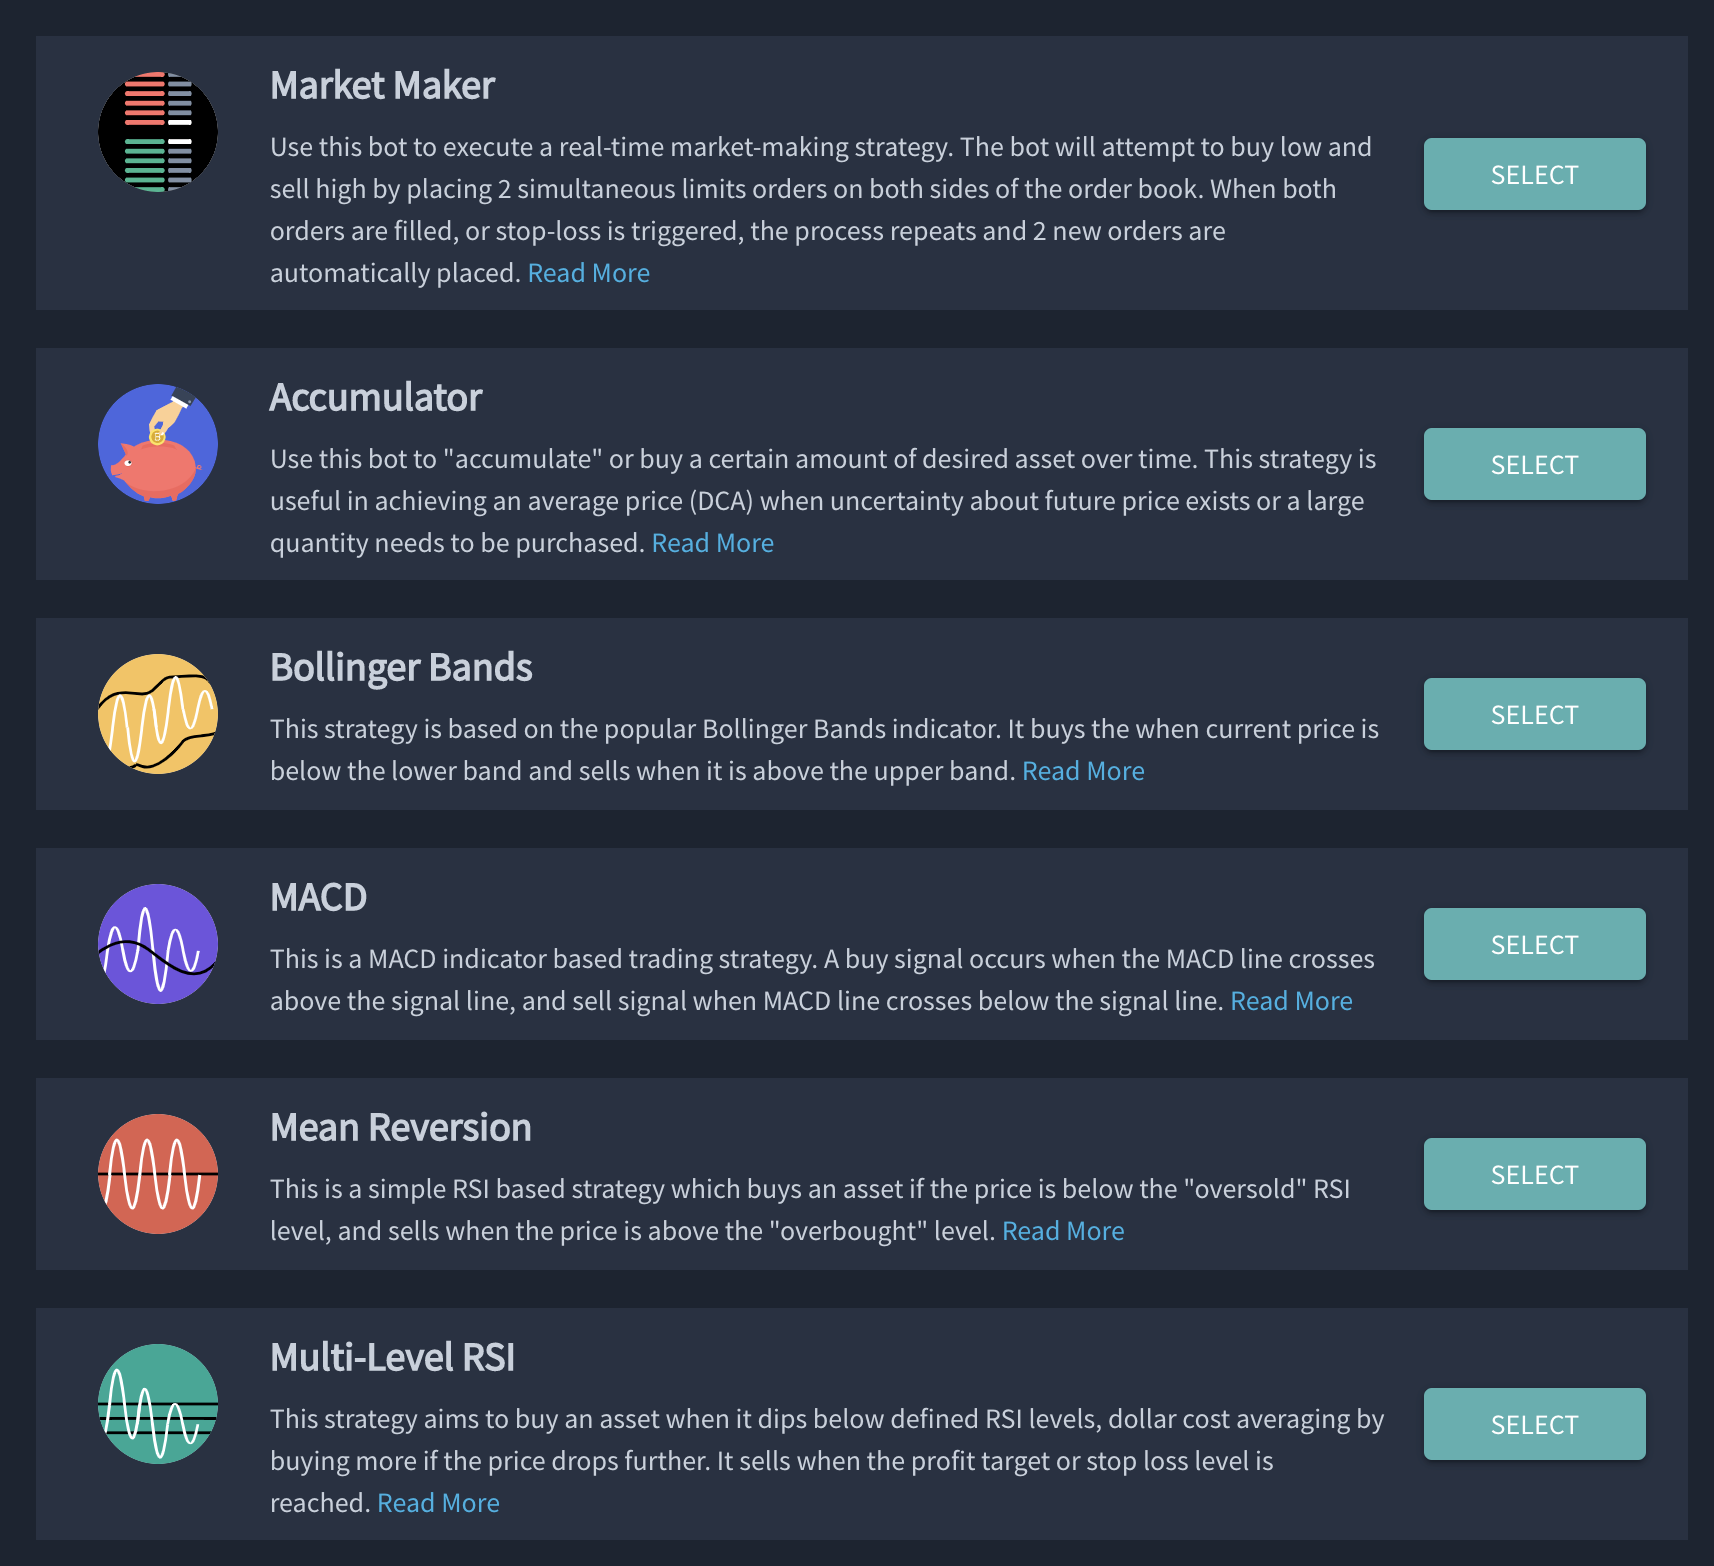The height and width of the screenshot is (1566, 1714).
Task: Click the Mean Reversion red icon
Action: point(158,1174)
